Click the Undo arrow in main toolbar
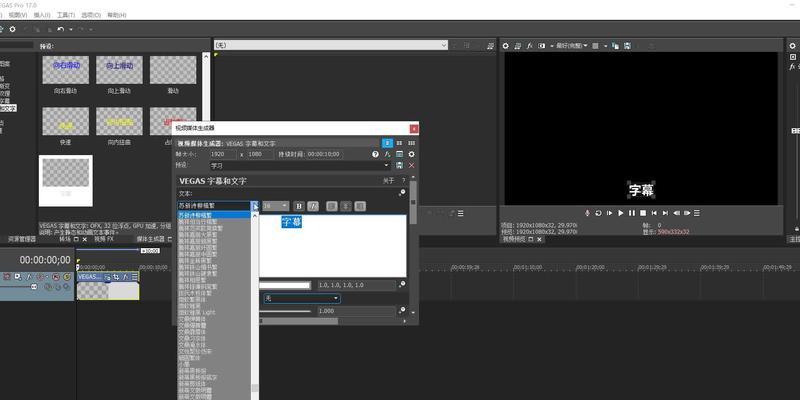The height and width of the screenshot is (400, 800). 61,30
